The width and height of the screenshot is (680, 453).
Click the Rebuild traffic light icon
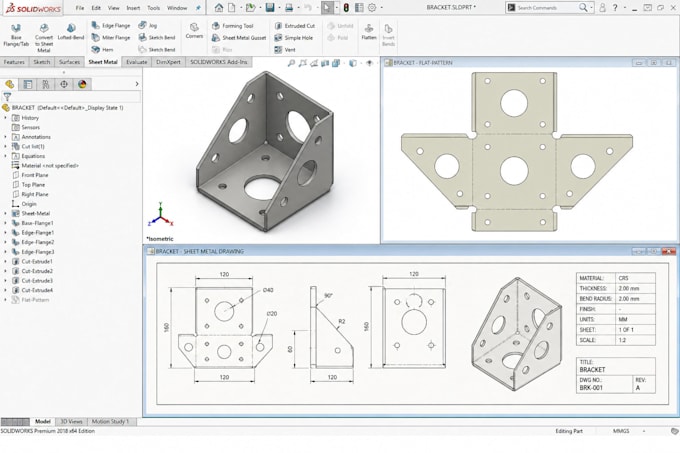346,7
